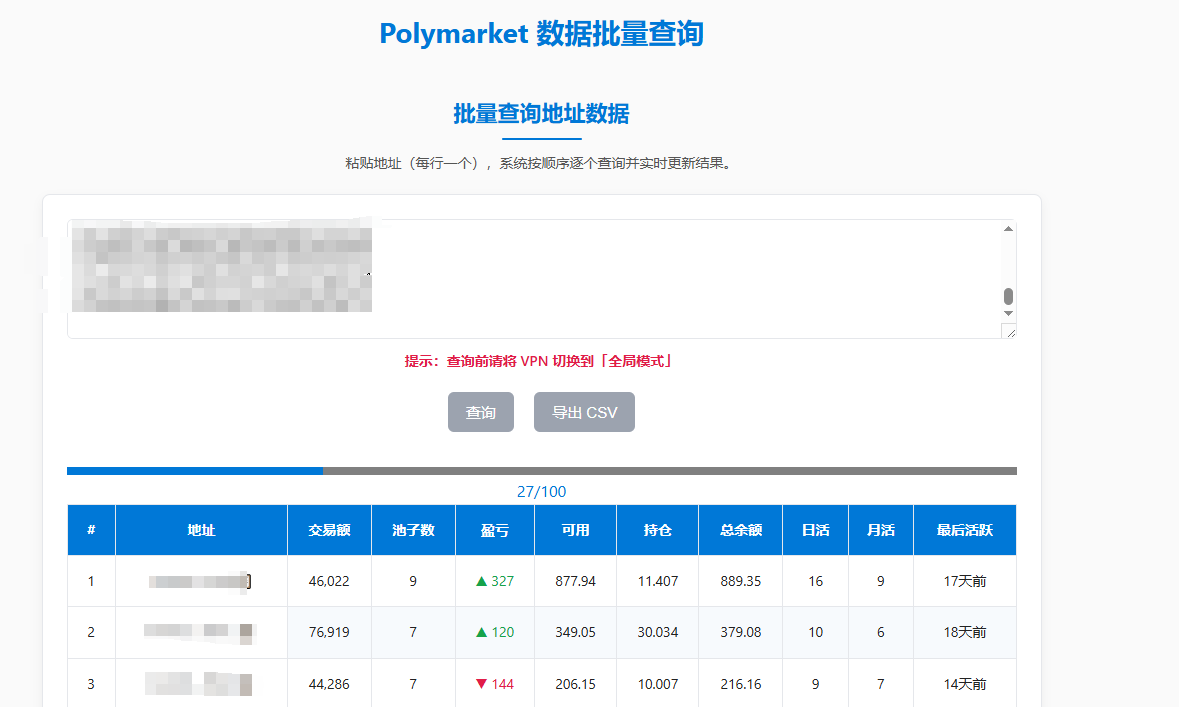
Task: Click the 18天前 last active cell
Action: (965, 633)
